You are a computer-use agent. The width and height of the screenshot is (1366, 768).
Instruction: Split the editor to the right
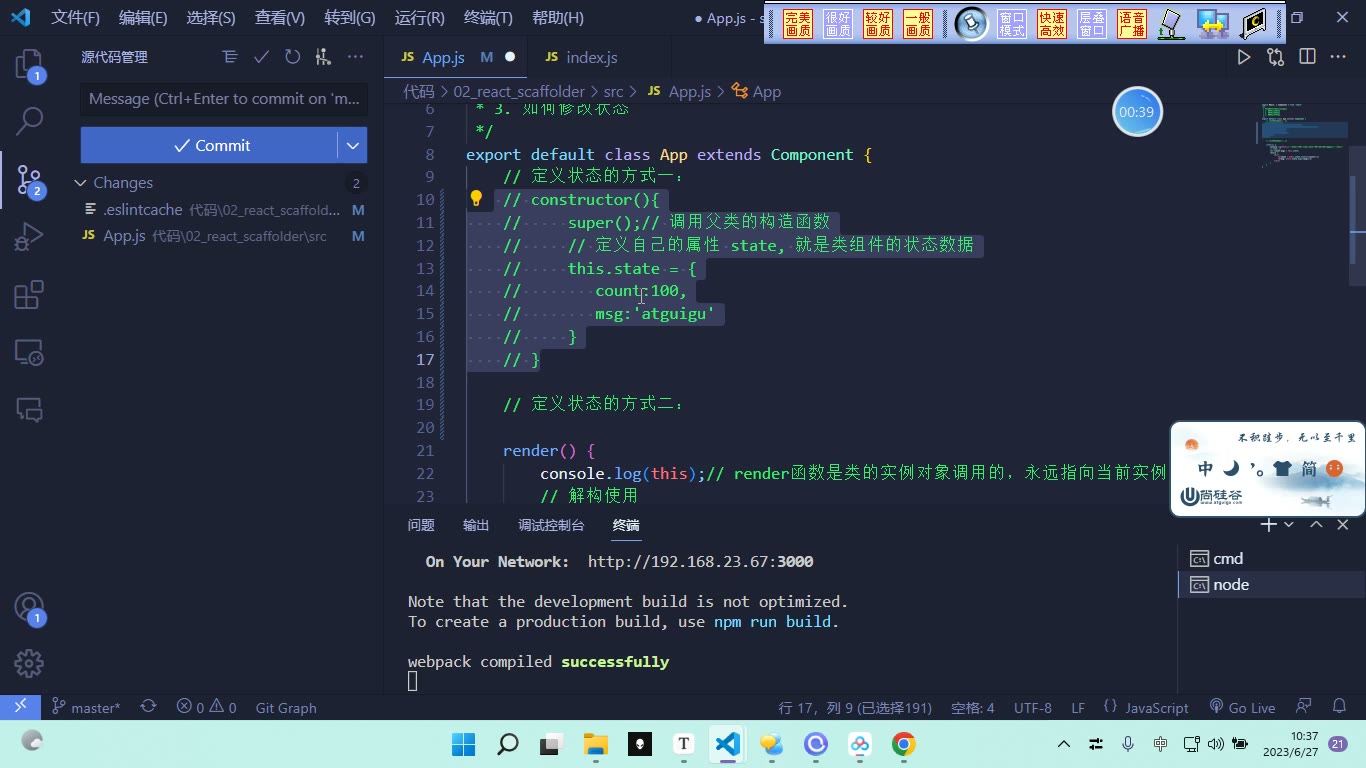1307,57
